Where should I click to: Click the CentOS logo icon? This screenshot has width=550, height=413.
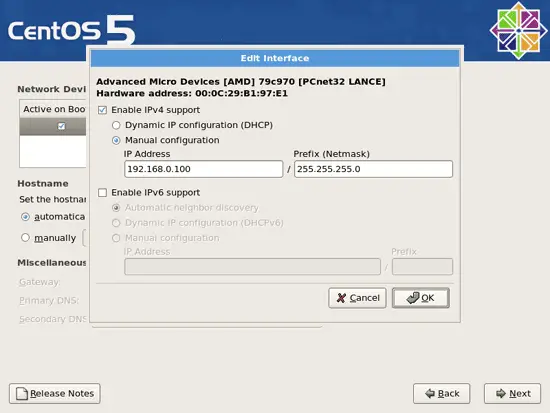(x=518, y=31)
